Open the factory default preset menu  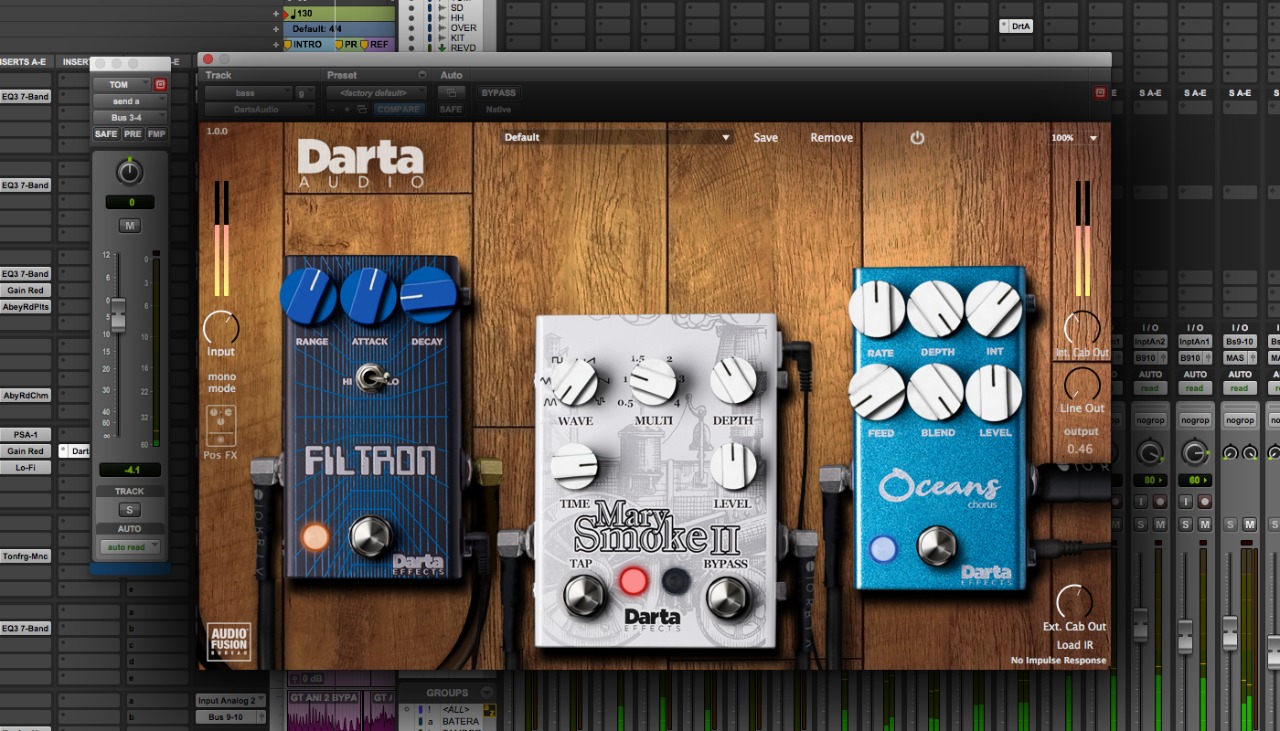click(x=376, y=93)
